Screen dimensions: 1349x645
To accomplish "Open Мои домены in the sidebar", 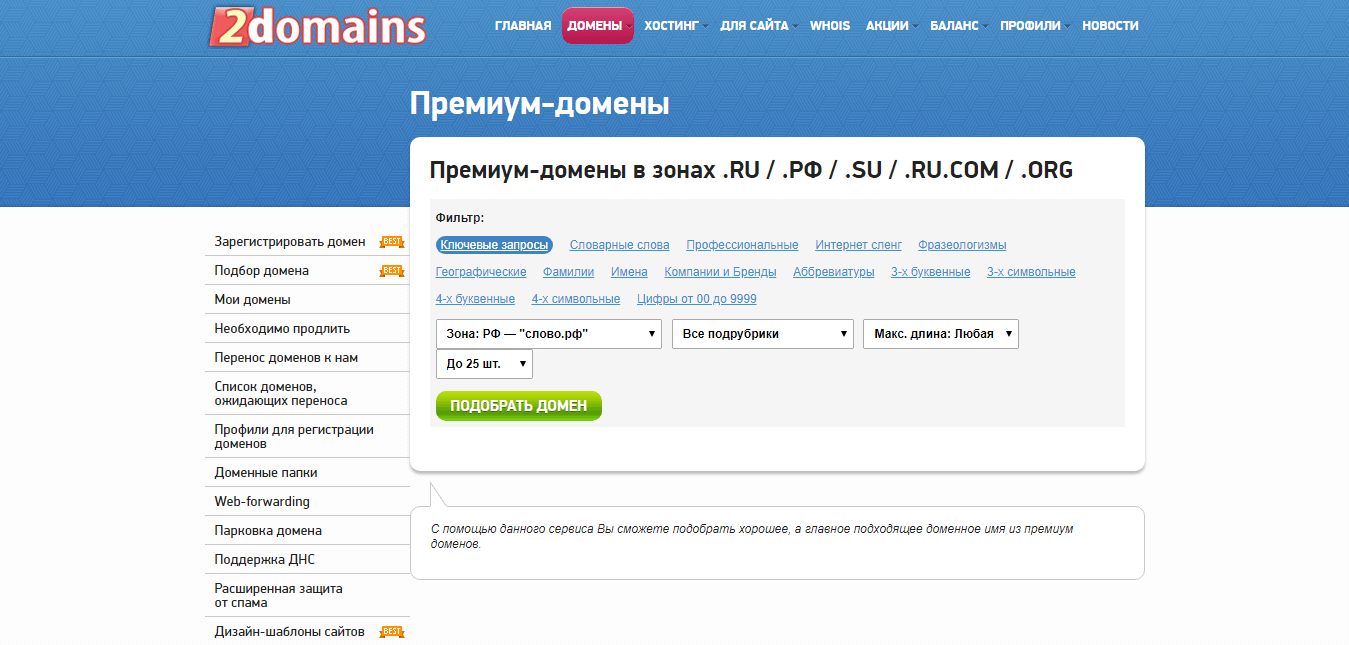I will point(253,300).
